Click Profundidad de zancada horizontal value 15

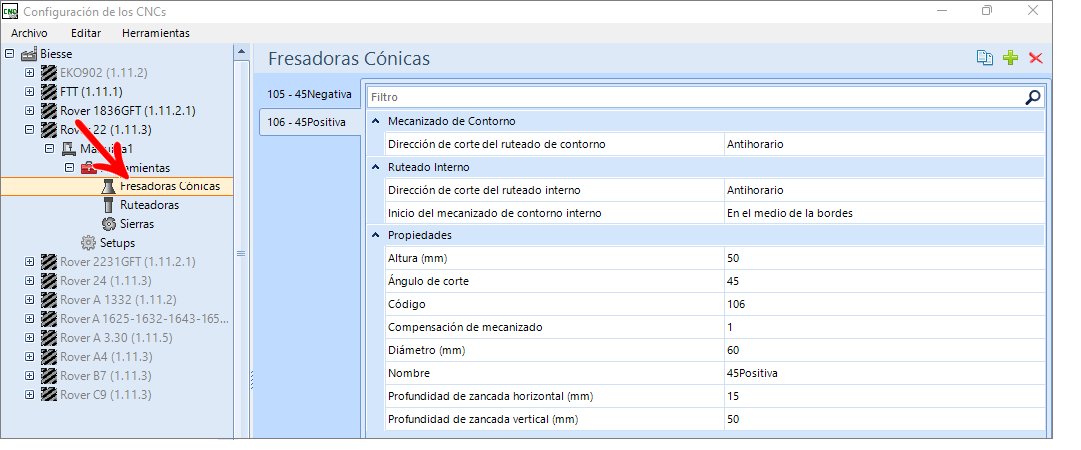pyautogui.click(x=884, y=396)
